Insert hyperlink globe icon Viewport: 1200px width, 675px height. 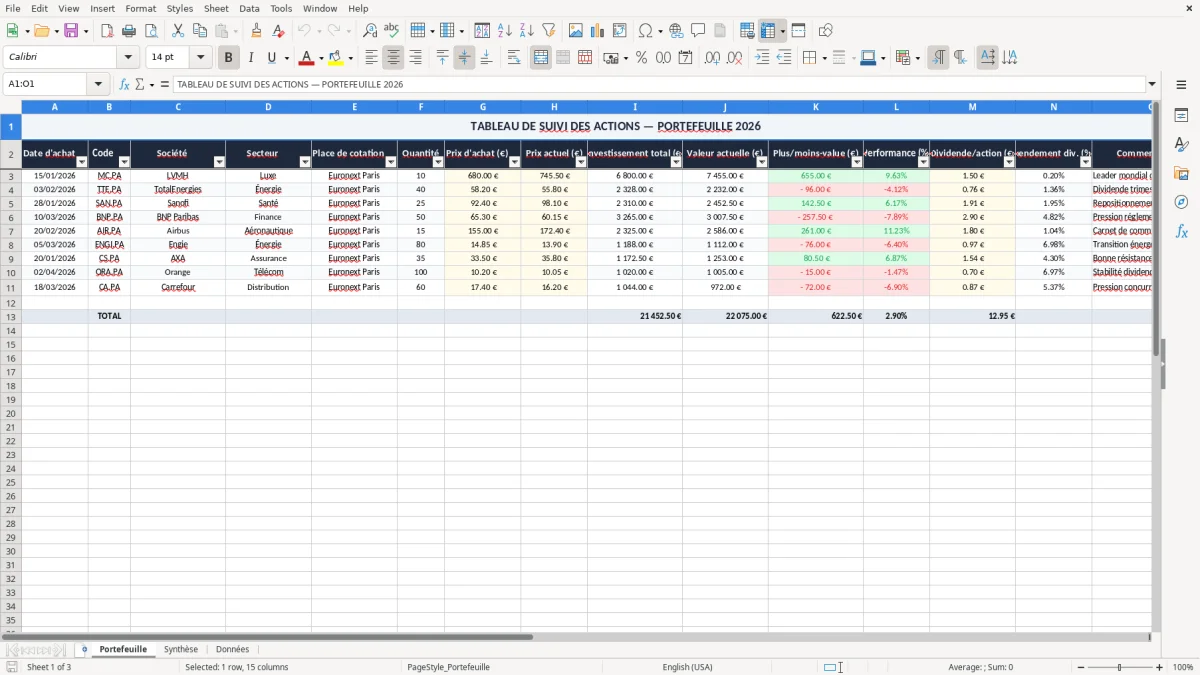click(x=677, y=31)
